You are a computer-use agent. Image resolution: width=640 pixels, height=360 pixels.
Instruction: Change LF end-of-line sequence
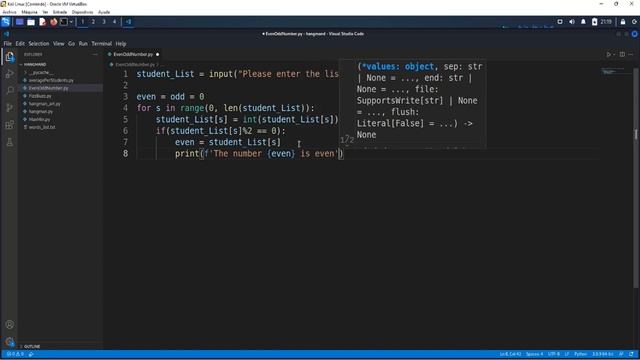(567, 354)
